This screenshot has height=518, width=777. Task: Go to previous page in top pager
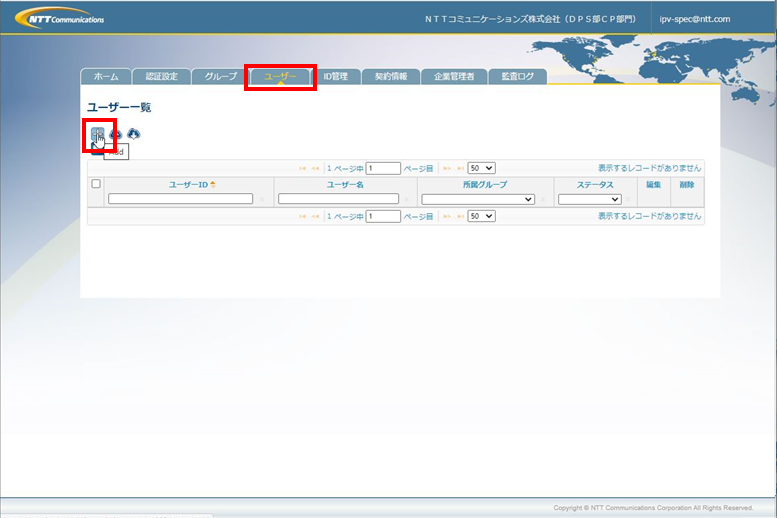(315, 169)
